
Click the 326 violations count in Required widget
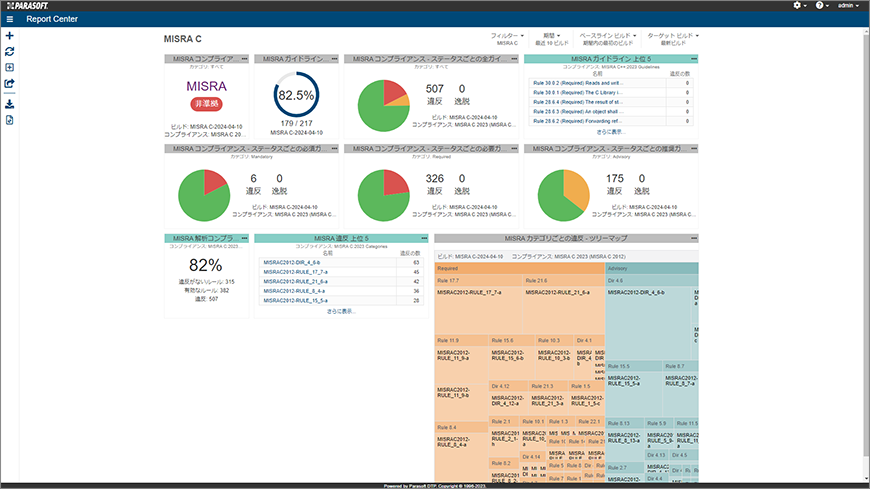point(434,179)
